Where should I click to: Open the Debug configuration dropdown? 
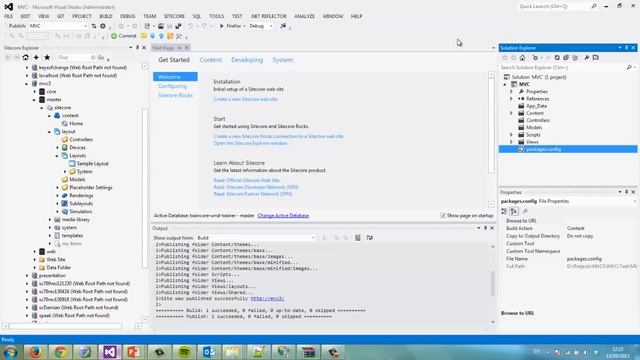coord(260,26)
